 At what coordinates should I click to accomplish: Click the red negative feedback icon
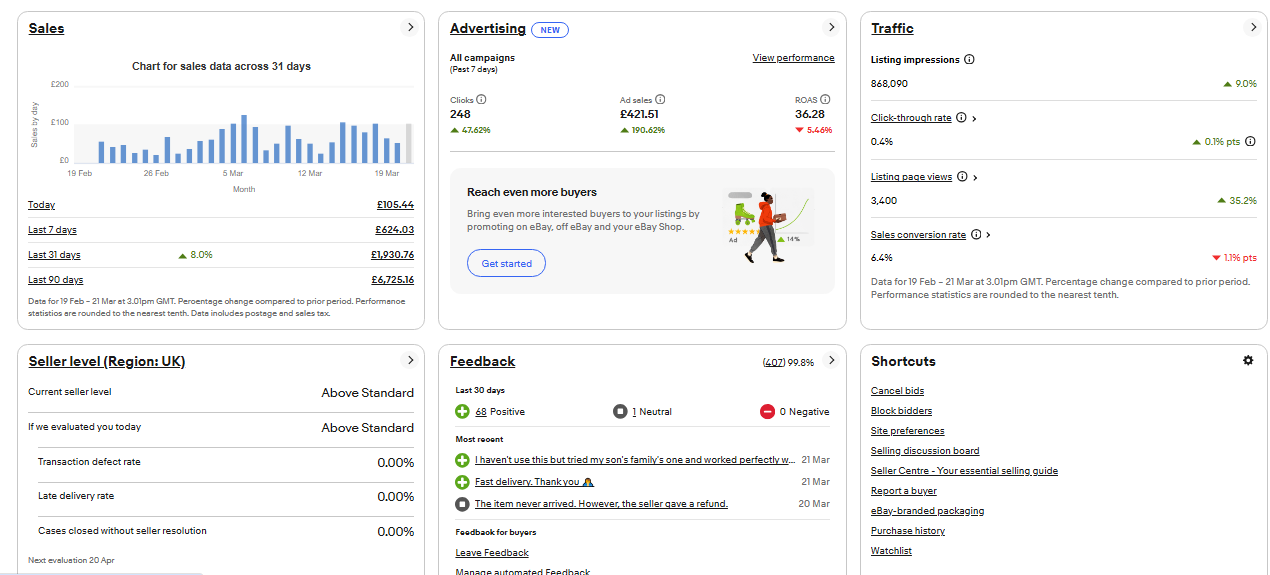(x=767, y=412)
